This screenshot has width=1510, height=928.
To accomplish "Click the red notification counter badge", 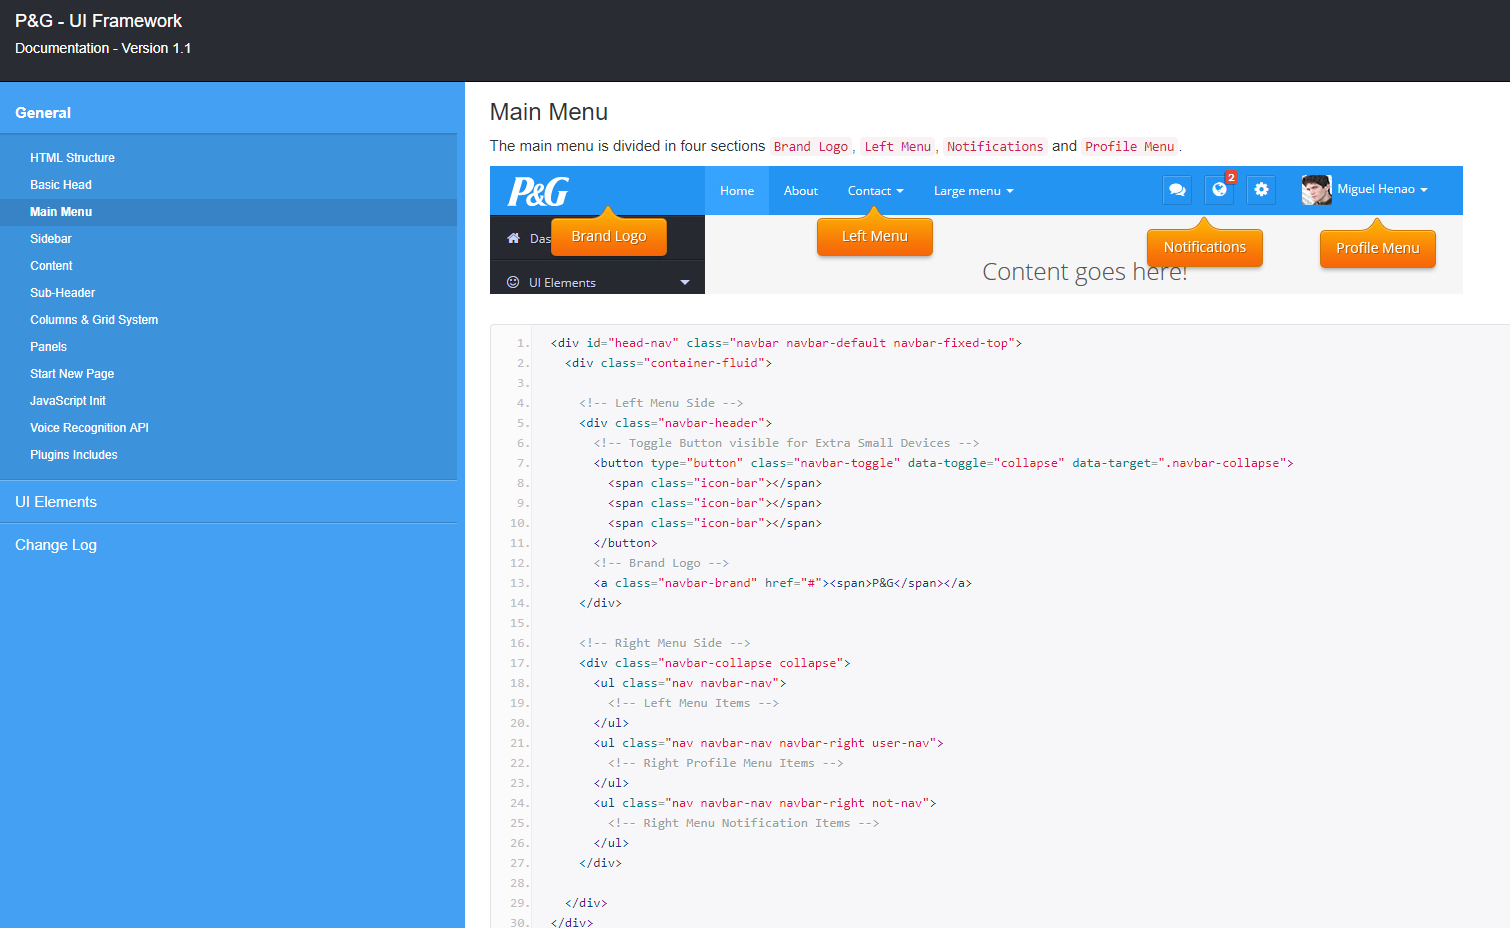I will (x=1231, y=177).
